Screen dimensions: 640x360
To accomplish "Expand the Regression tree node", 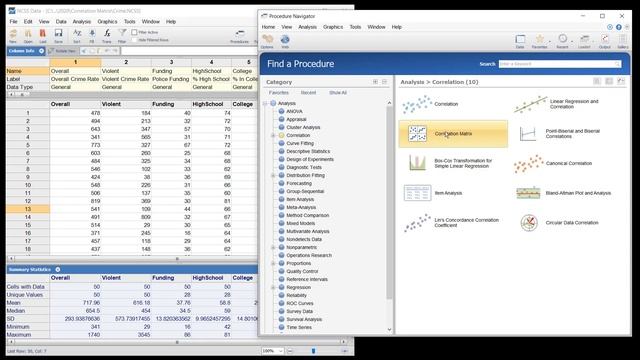I will (273, 287).
